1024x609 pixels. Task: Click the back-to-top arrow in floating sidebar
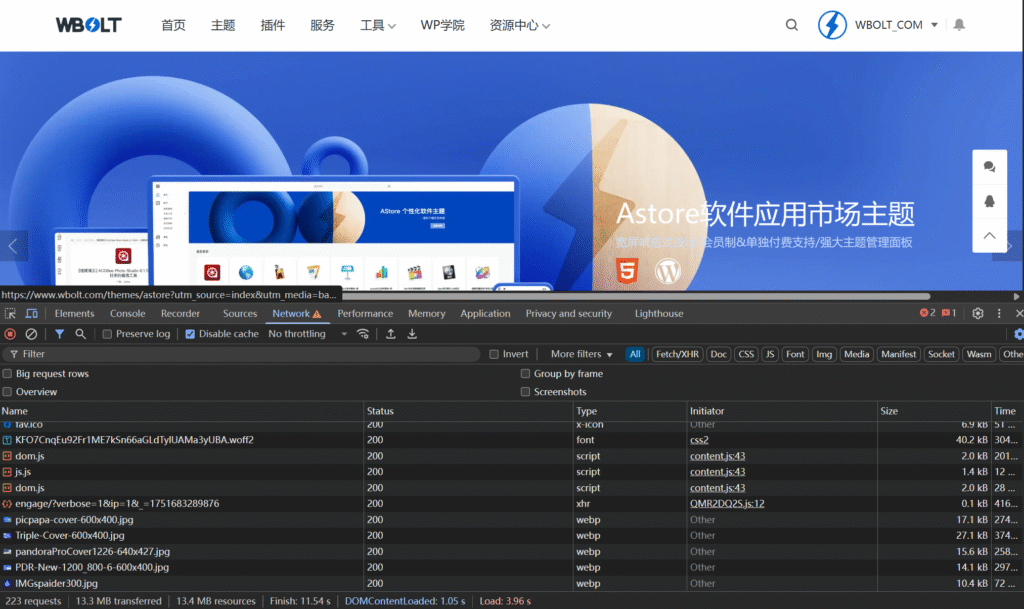[989, 236]
